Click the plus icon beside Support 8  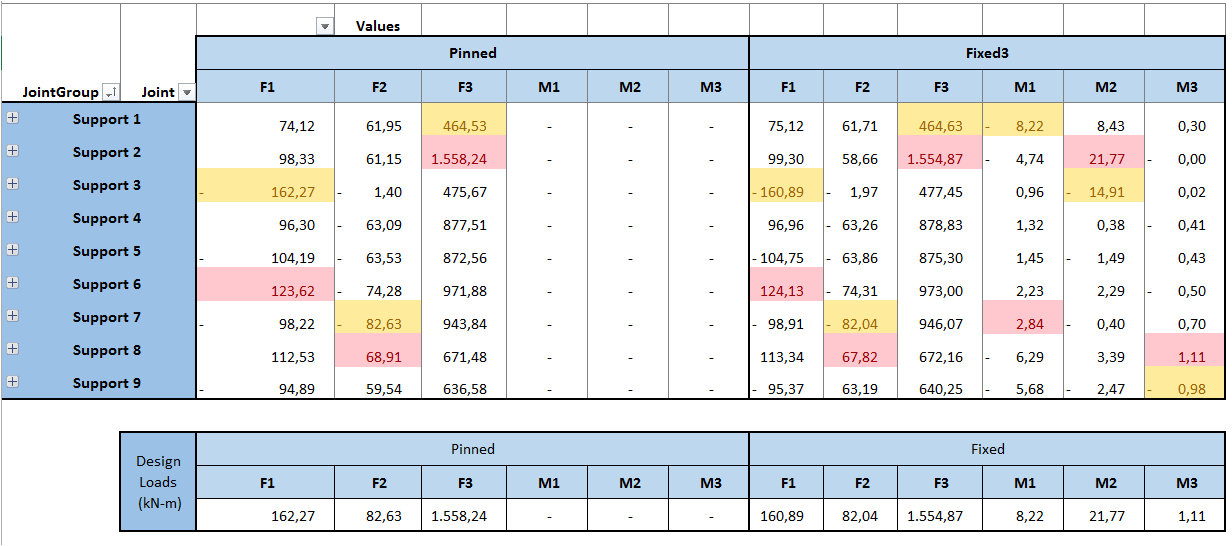point(12,349)
